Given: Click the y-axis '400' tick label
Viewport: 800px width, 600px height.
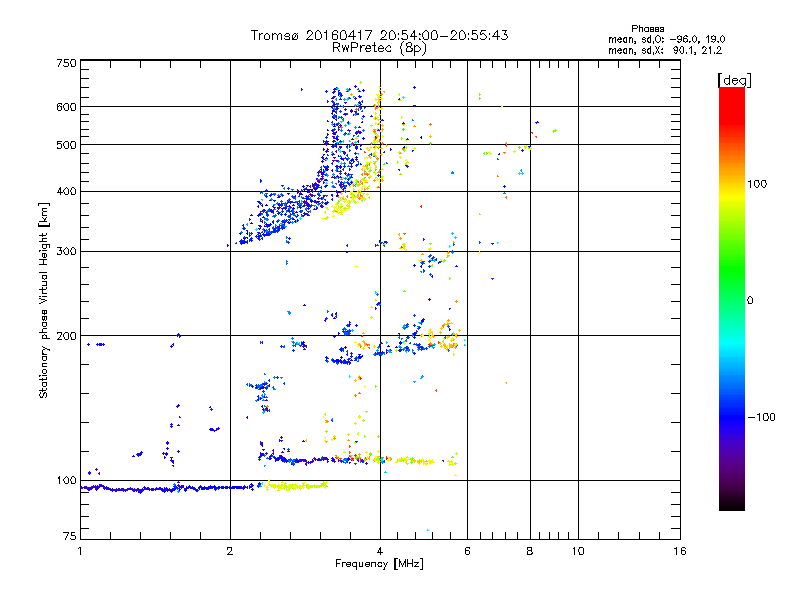Looking at the screenshot, I should [x=66, y=191].
